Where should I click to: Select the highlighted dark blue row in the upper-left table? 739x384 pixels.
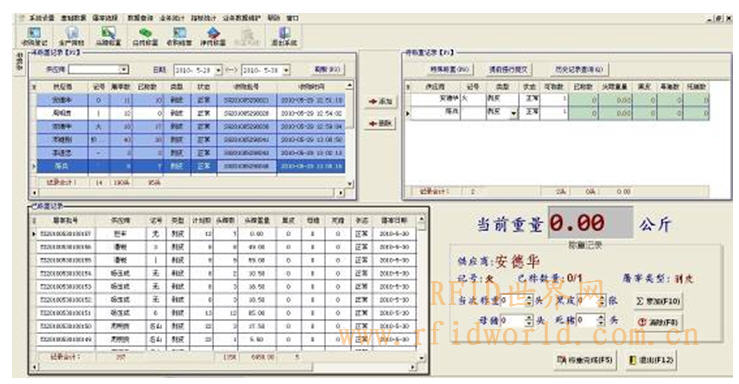191,166
